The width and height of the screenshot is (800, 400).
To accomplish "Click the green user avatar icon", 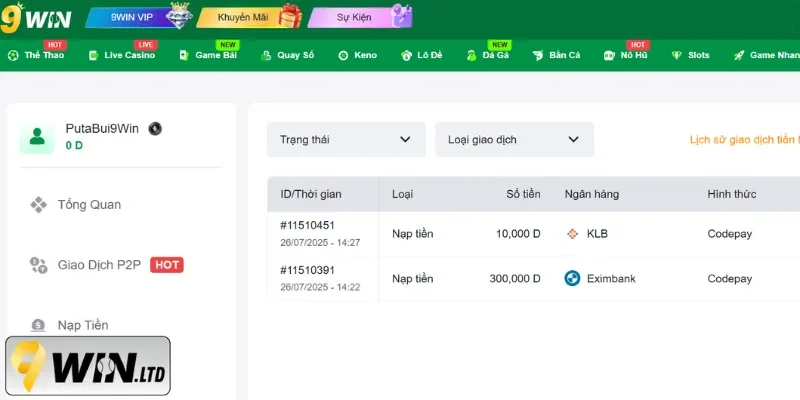I will (37, 137).
